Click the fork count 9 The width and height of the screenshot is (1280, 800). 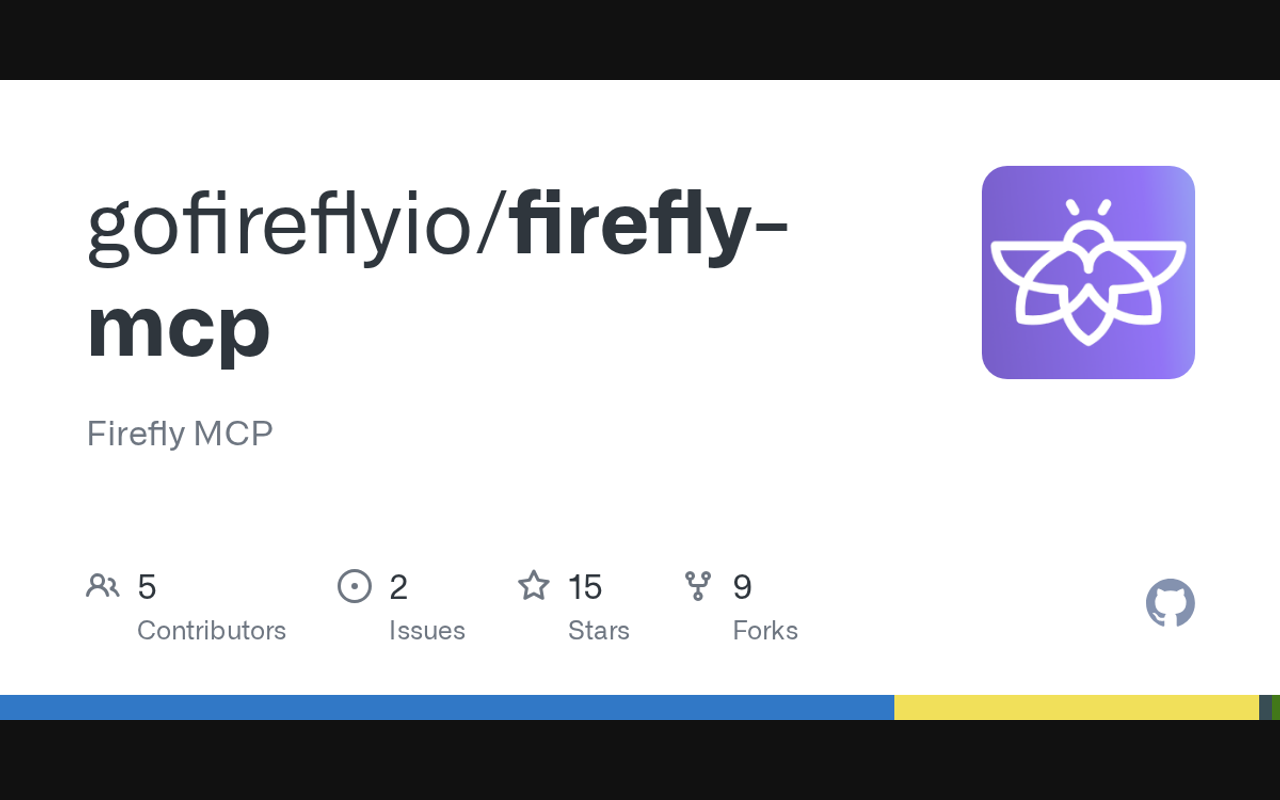742,587
